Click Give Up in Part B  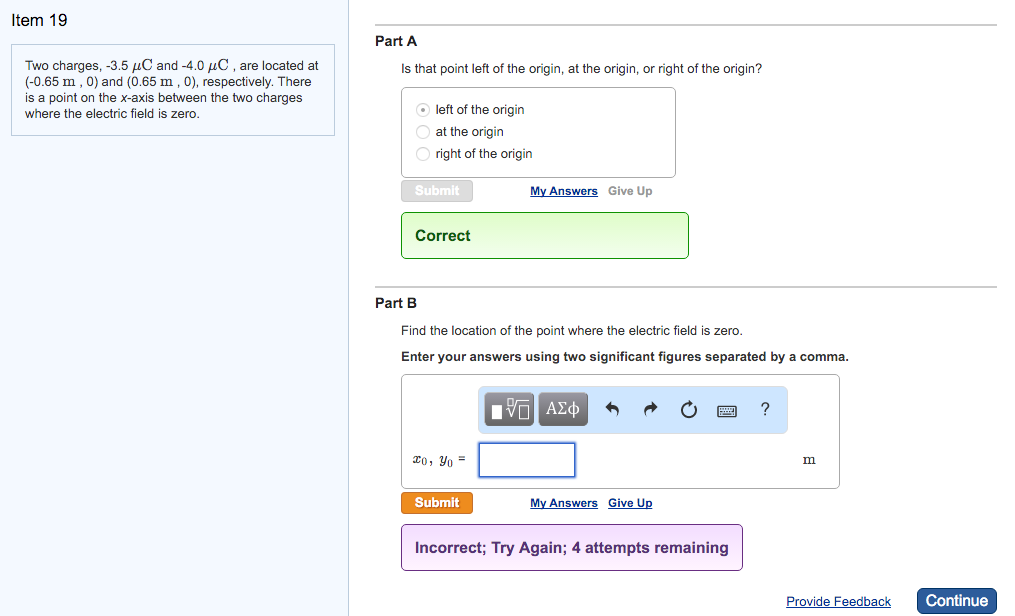pyautogui.click(x=630, y=503)
